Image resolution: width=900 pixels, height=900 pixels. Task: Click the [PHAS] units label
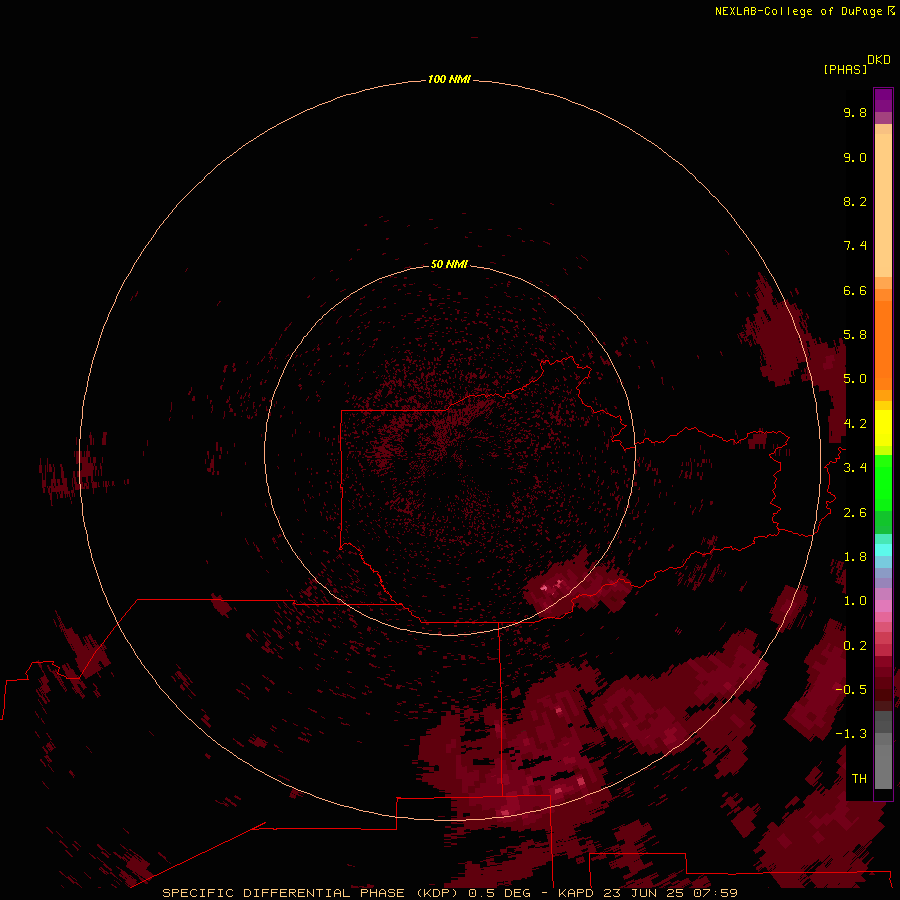coord(845,69)
